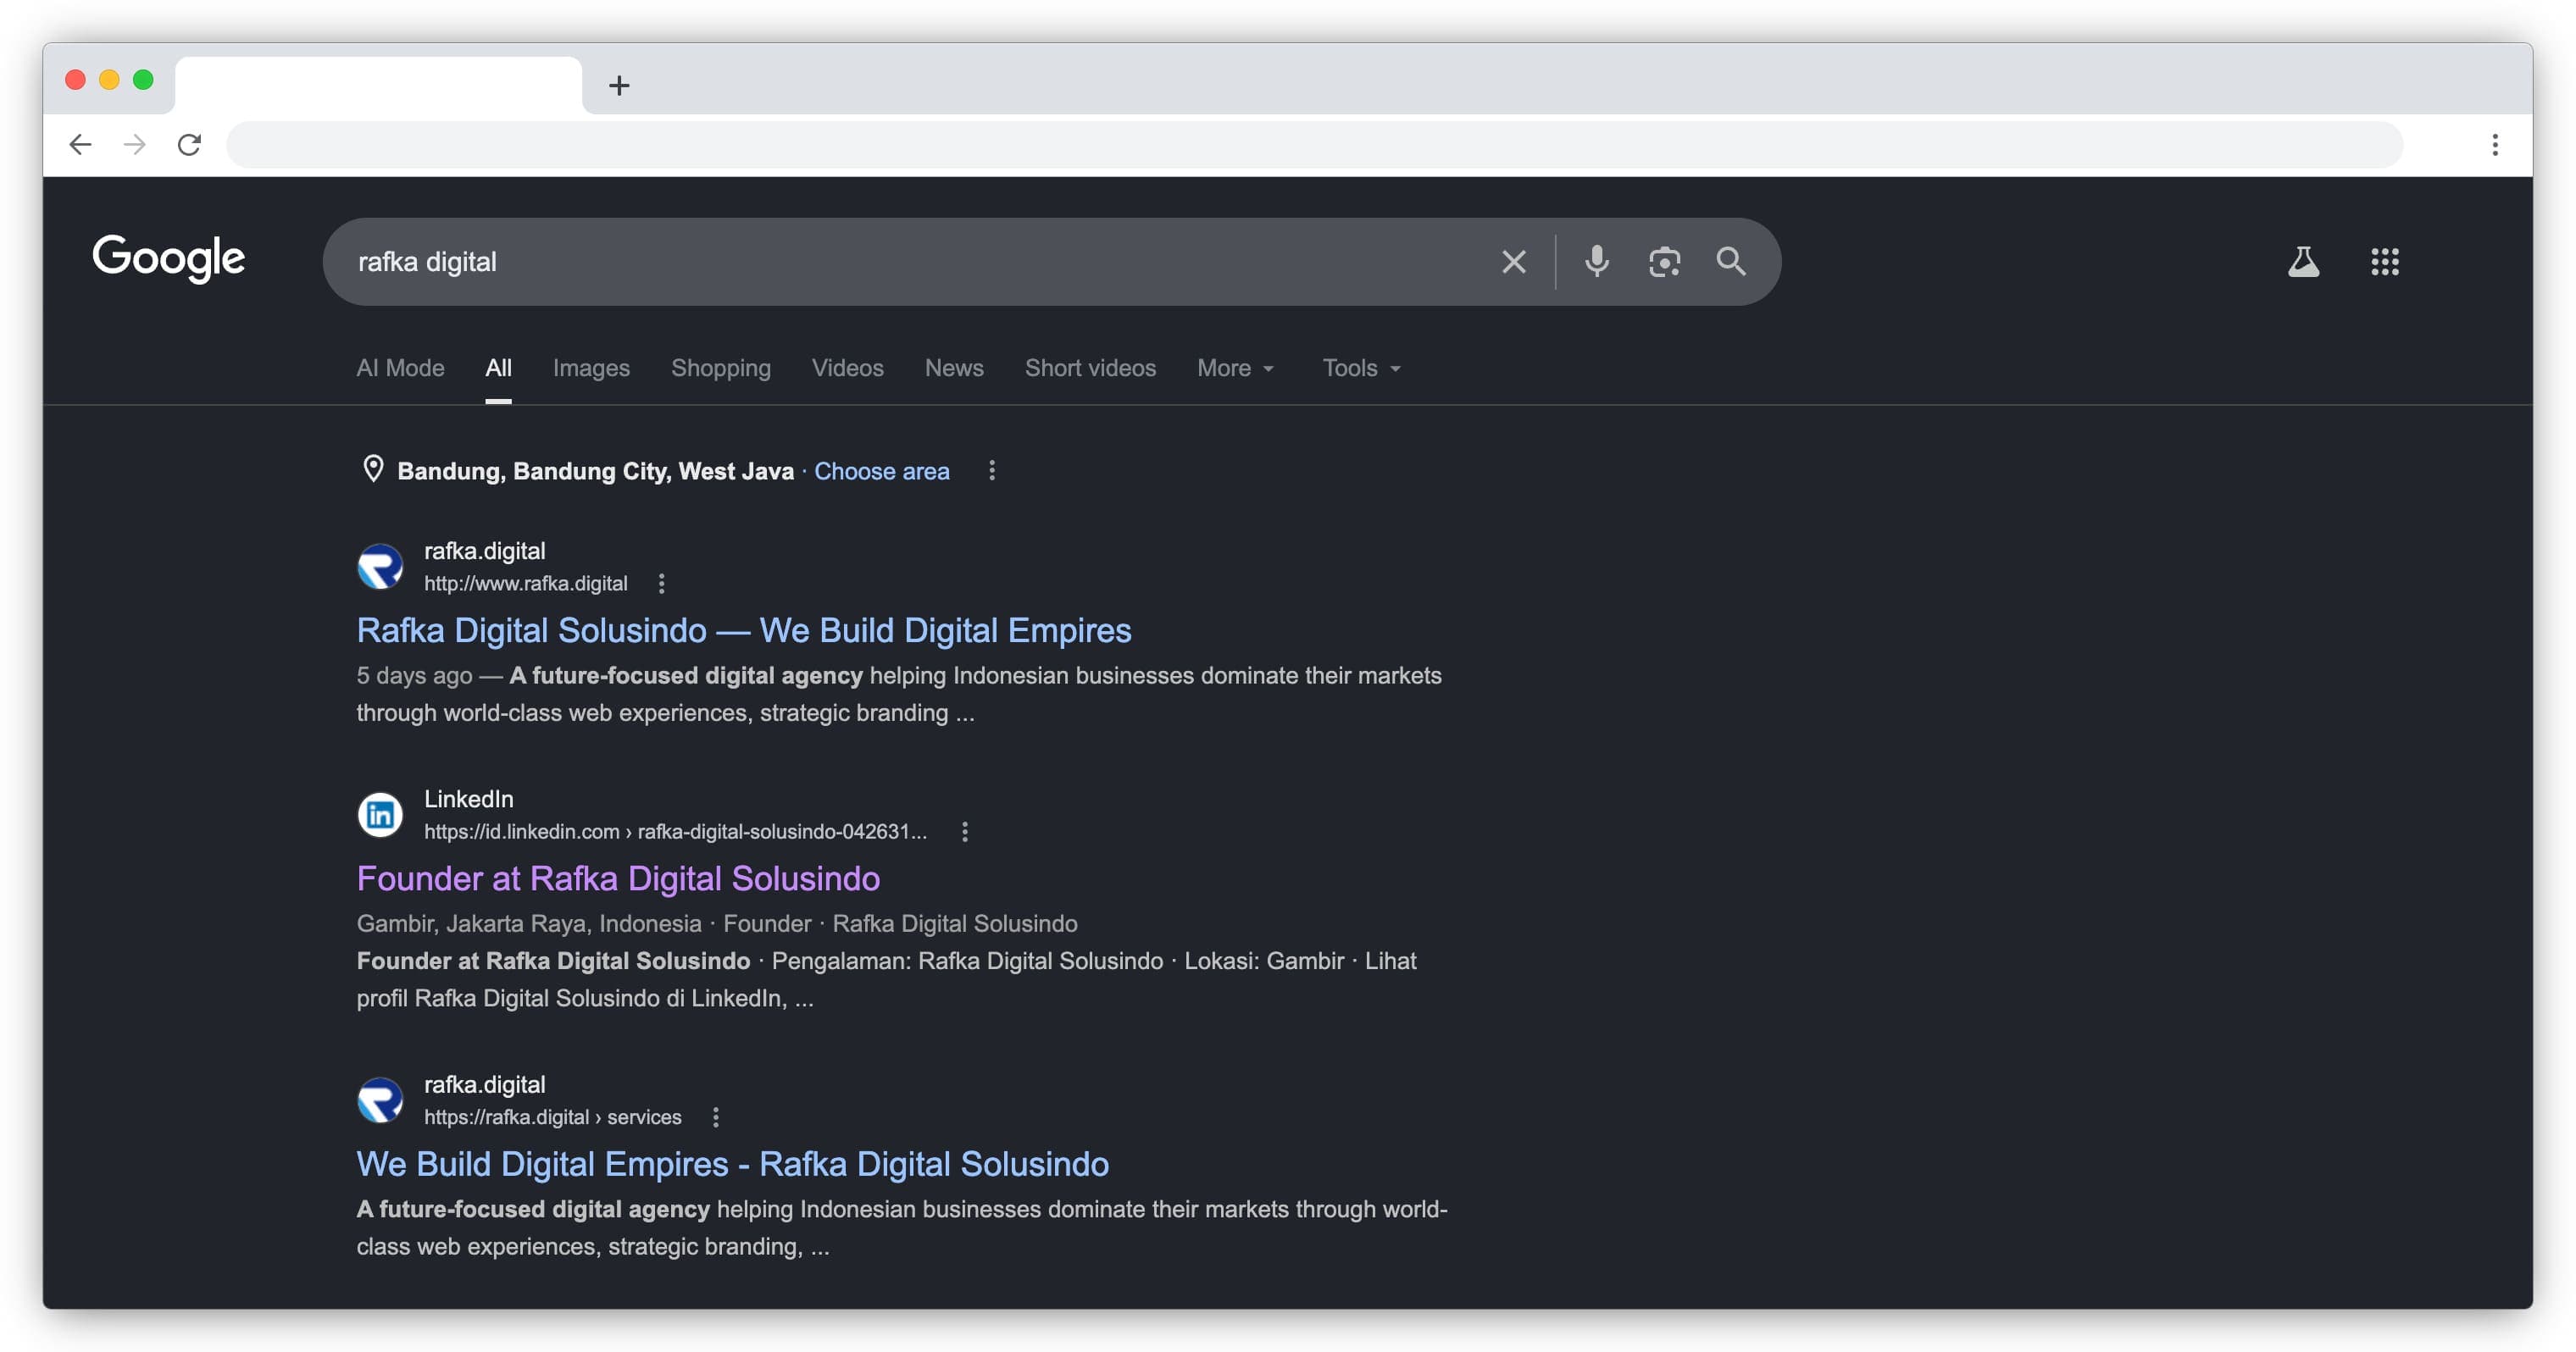Click the LinkedIn favicon
2576x1352 pixels.
point(380,815)
